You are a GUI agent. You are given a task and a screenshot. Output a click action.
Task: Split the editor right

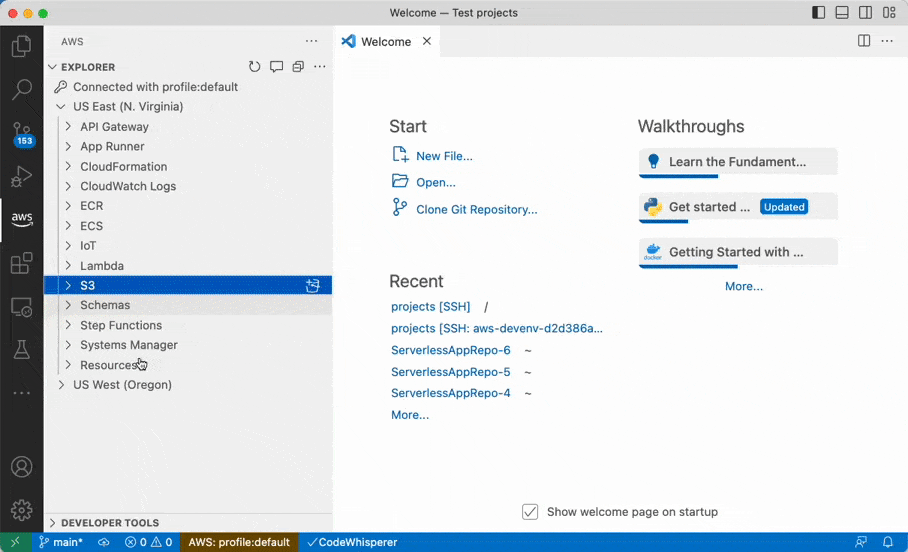pos(863,41)
